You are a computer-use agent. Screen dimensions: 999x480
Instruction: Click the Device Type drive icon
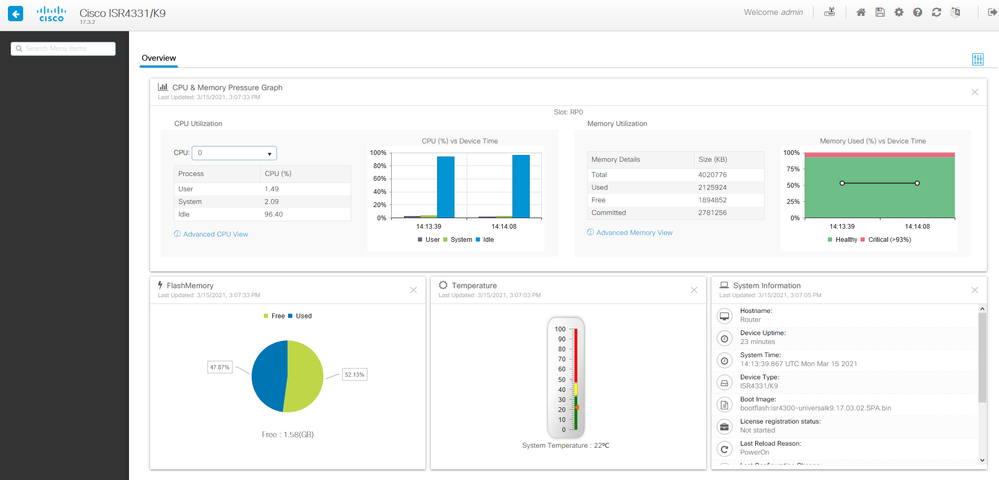[x=724, y=383]
